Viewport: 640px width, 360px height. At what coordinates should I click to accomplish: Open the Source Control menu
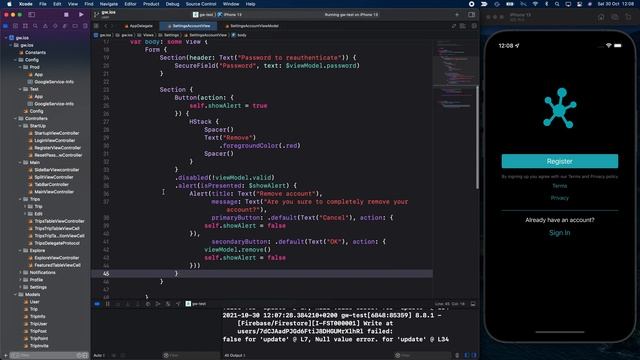click(x=201, y=4)
